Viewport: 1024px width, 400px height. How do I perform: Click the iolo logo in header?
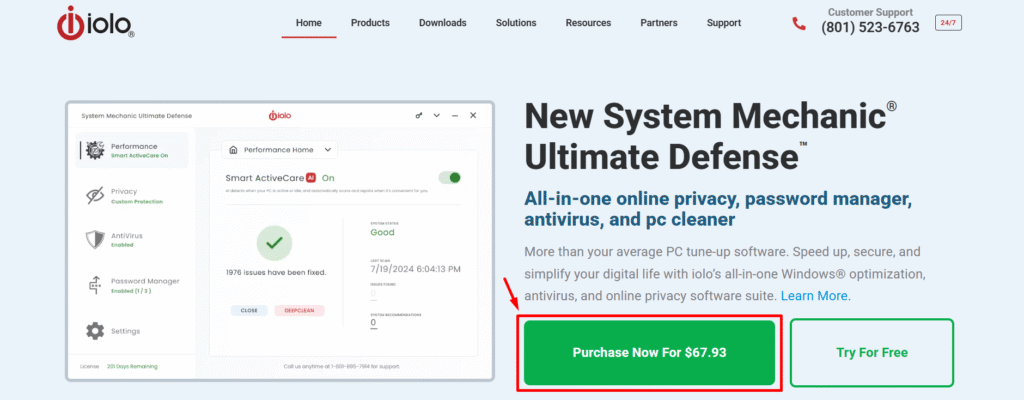[95, 24]
